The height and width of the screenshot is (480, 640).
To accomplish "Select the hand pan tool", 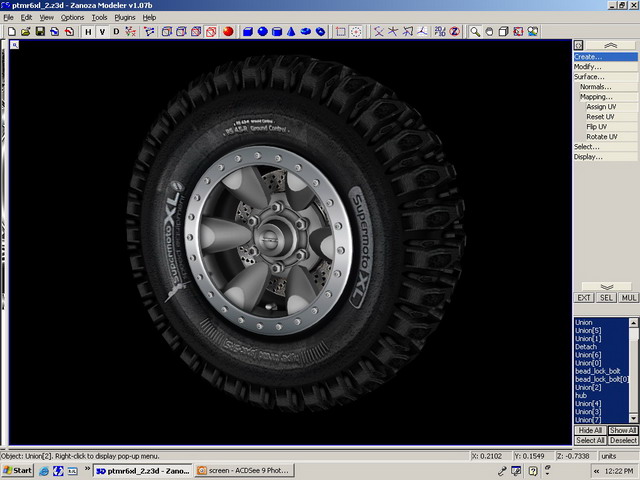I will (x=489, y=31).
